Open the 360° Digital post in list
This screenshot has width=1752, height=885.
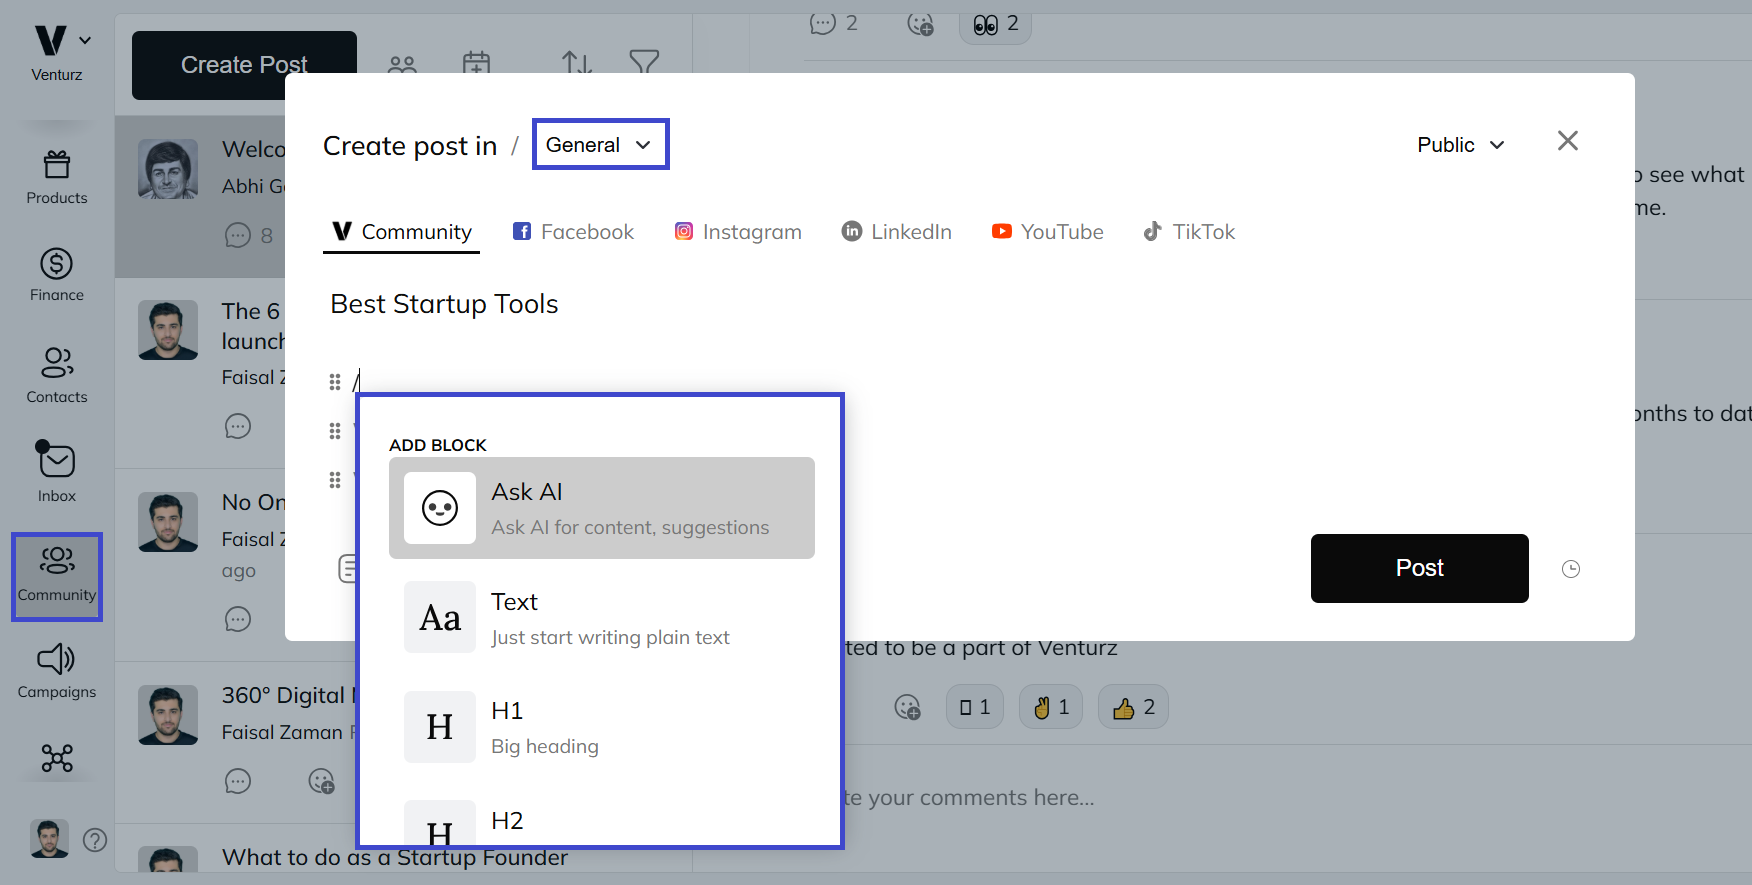pos(236,742)
